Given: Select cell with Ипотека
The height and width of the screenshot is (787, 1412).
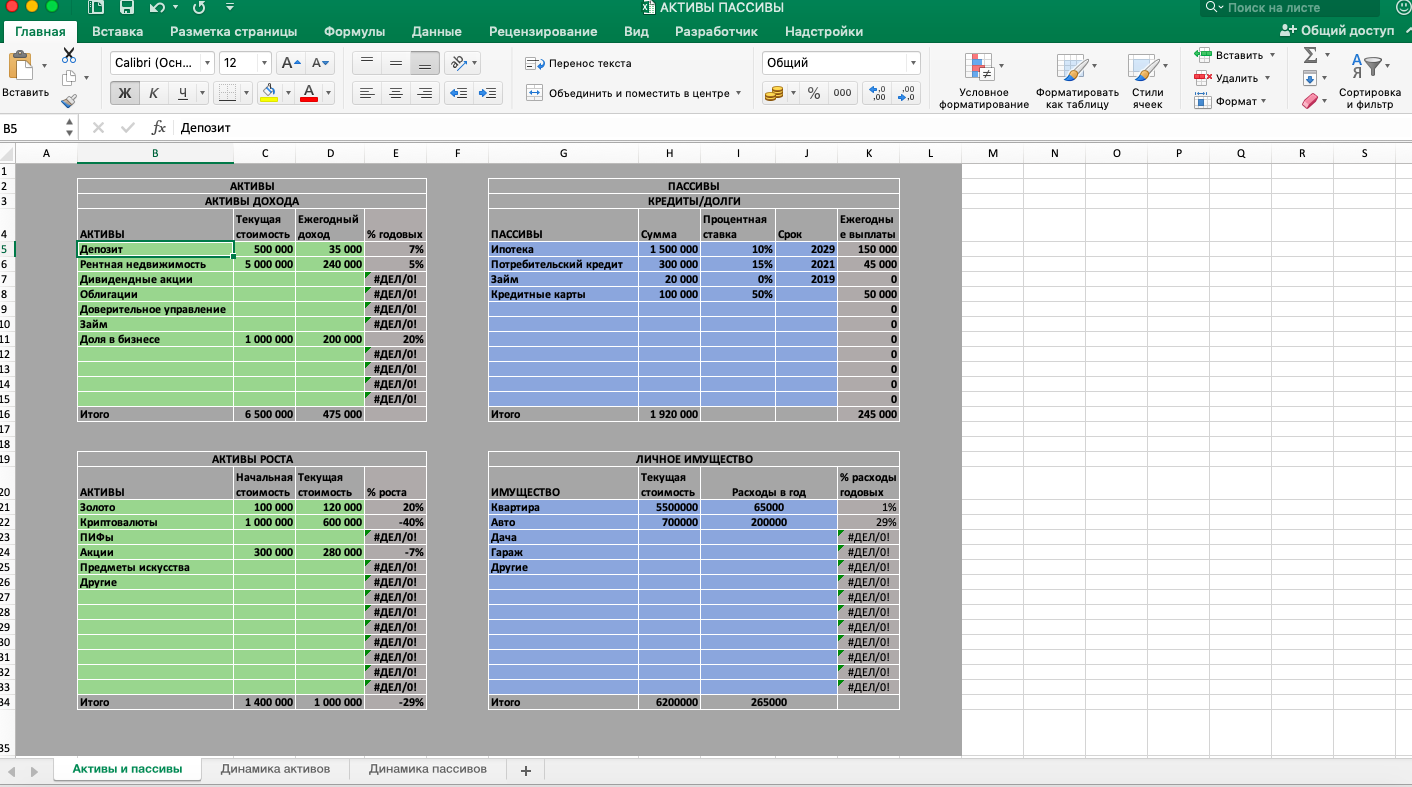Looking at the screenshot, I should pos(563,249).
